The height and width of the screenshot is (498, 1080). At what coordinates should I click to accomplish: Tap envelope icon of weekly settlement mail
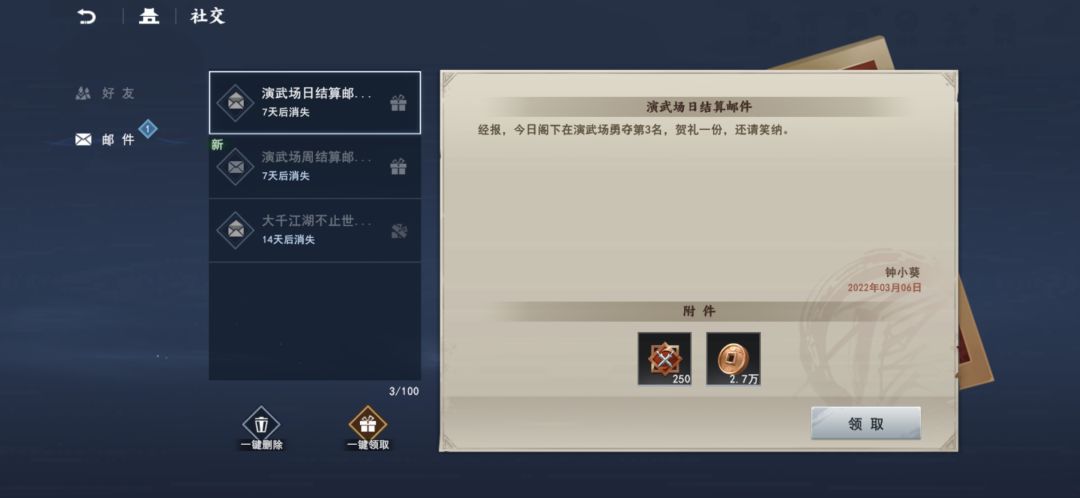click(236, 167)
